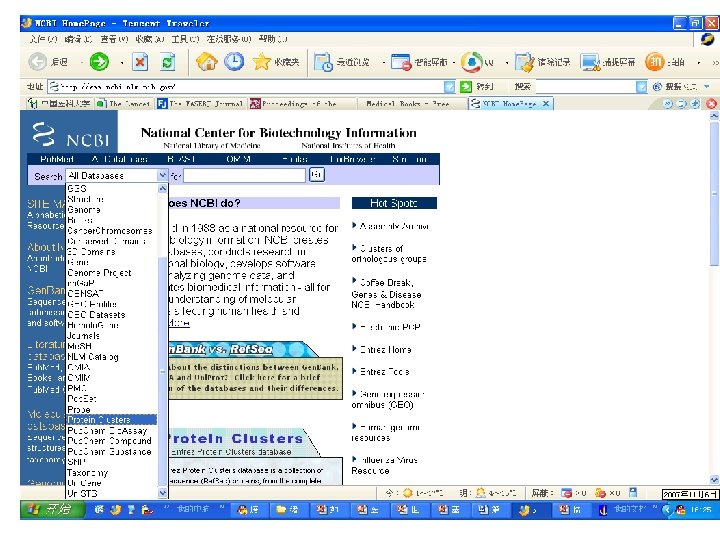The width and height of the screenshot is (720, 540).
Task: Expand the hidden toolbar items chevron
Action: 714,62
